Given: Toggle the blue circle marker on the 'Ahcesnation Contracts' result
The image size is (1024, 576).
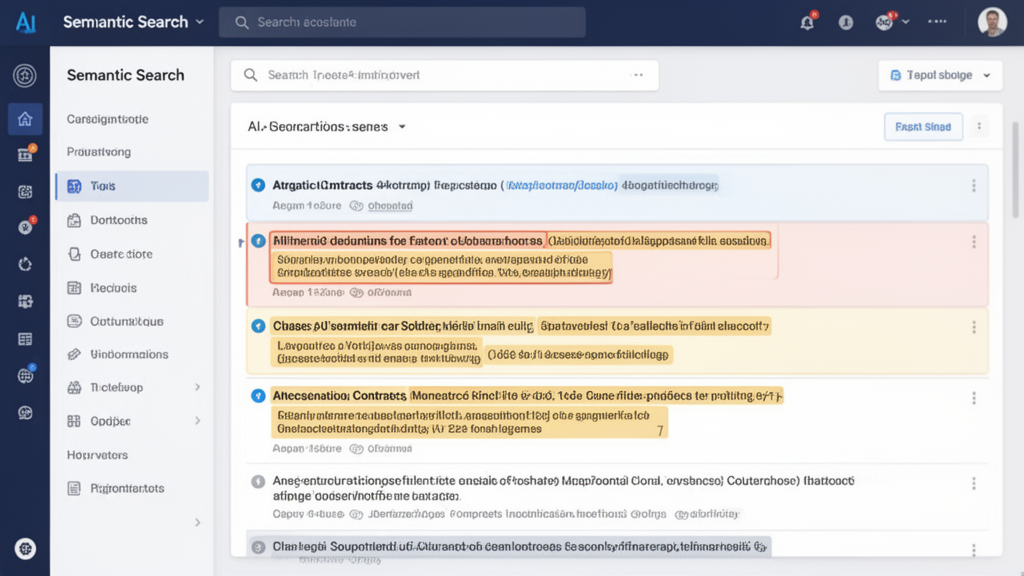Looking at the screenshot, I should [258, 396].
